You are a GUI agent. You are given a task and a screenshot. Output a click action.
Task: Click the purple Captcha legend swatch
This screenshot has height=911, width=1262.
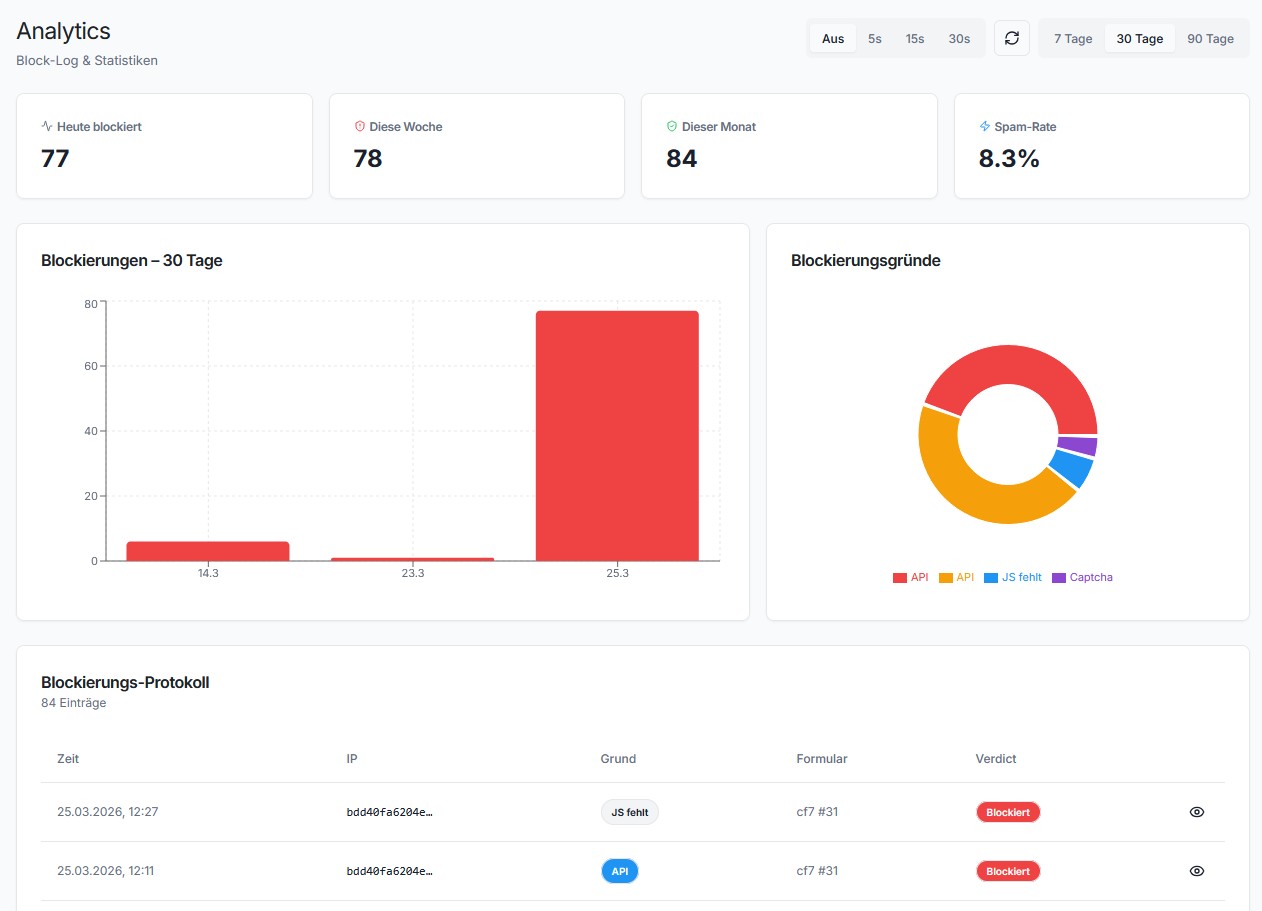1058,578
